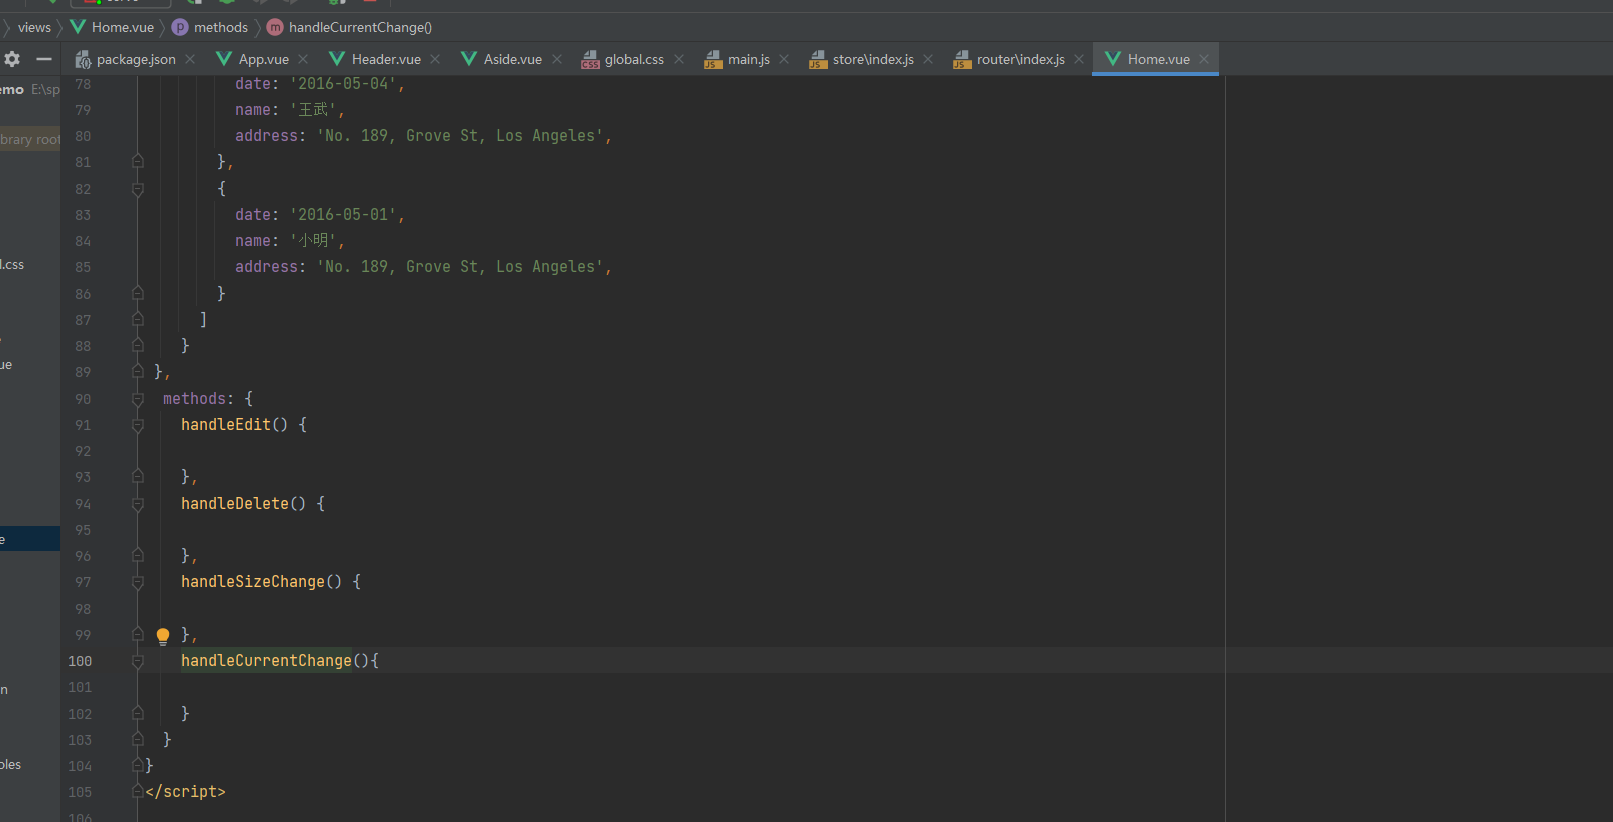Open 'views' in the breadcrumb bar
Screen dimensions: 1613x822
tap(34, 27)
